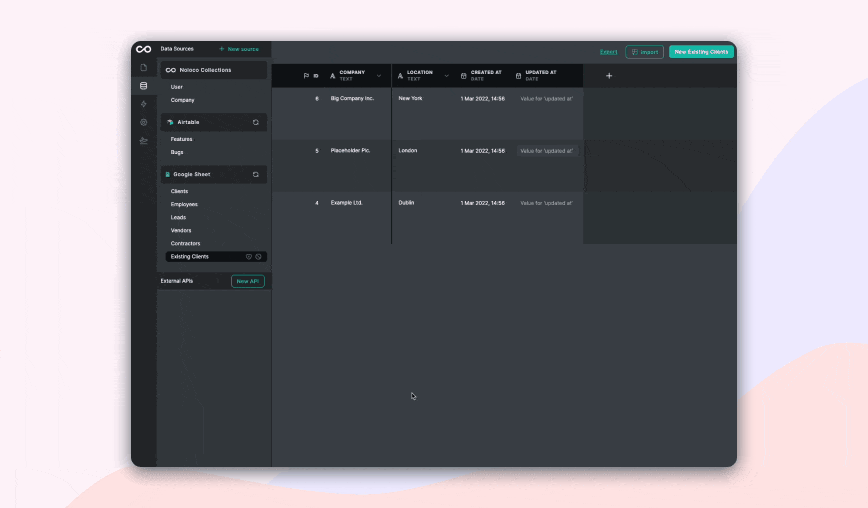Click the Noloco infinity logo
This screenshot has height=508, width=868.
coord(143,49)
